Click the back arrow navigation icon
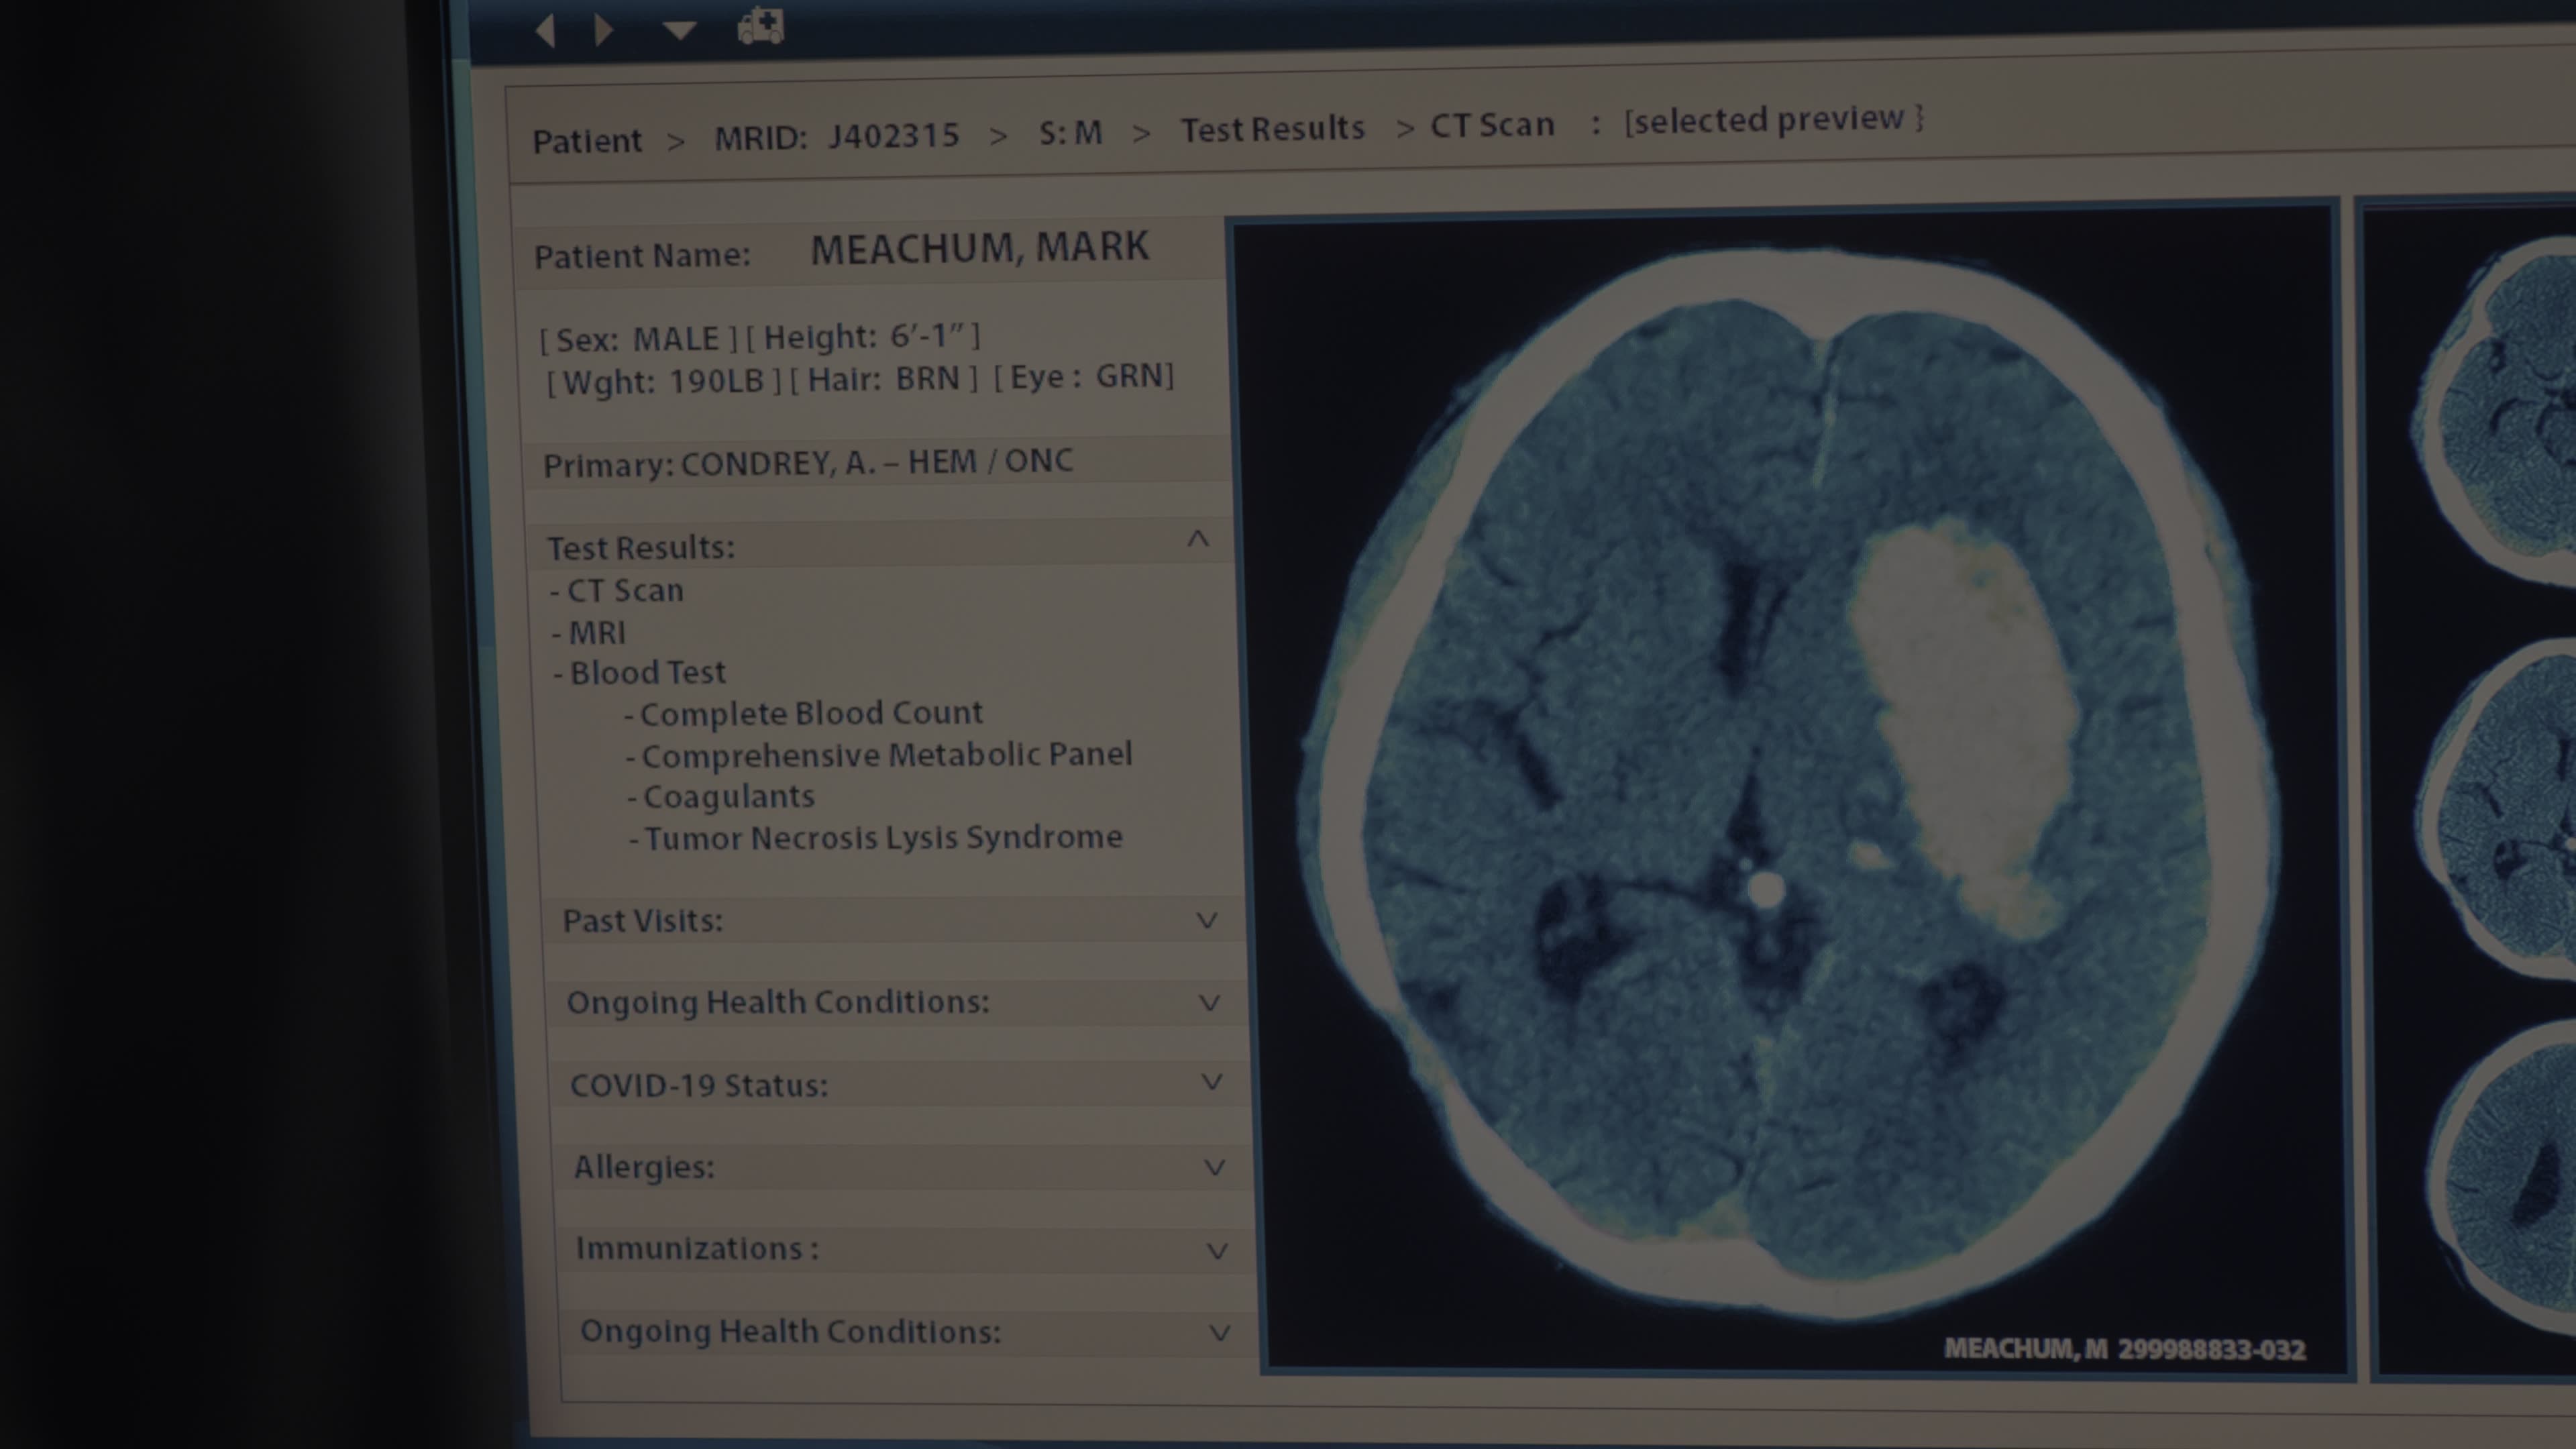 [546, 29]
